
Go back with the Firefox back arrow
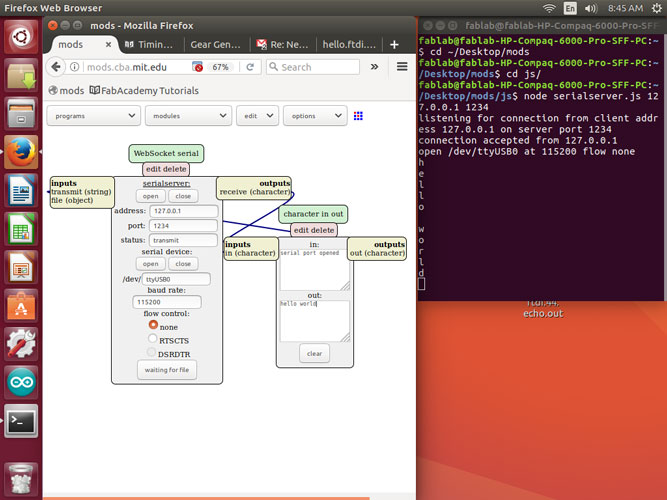56,67
